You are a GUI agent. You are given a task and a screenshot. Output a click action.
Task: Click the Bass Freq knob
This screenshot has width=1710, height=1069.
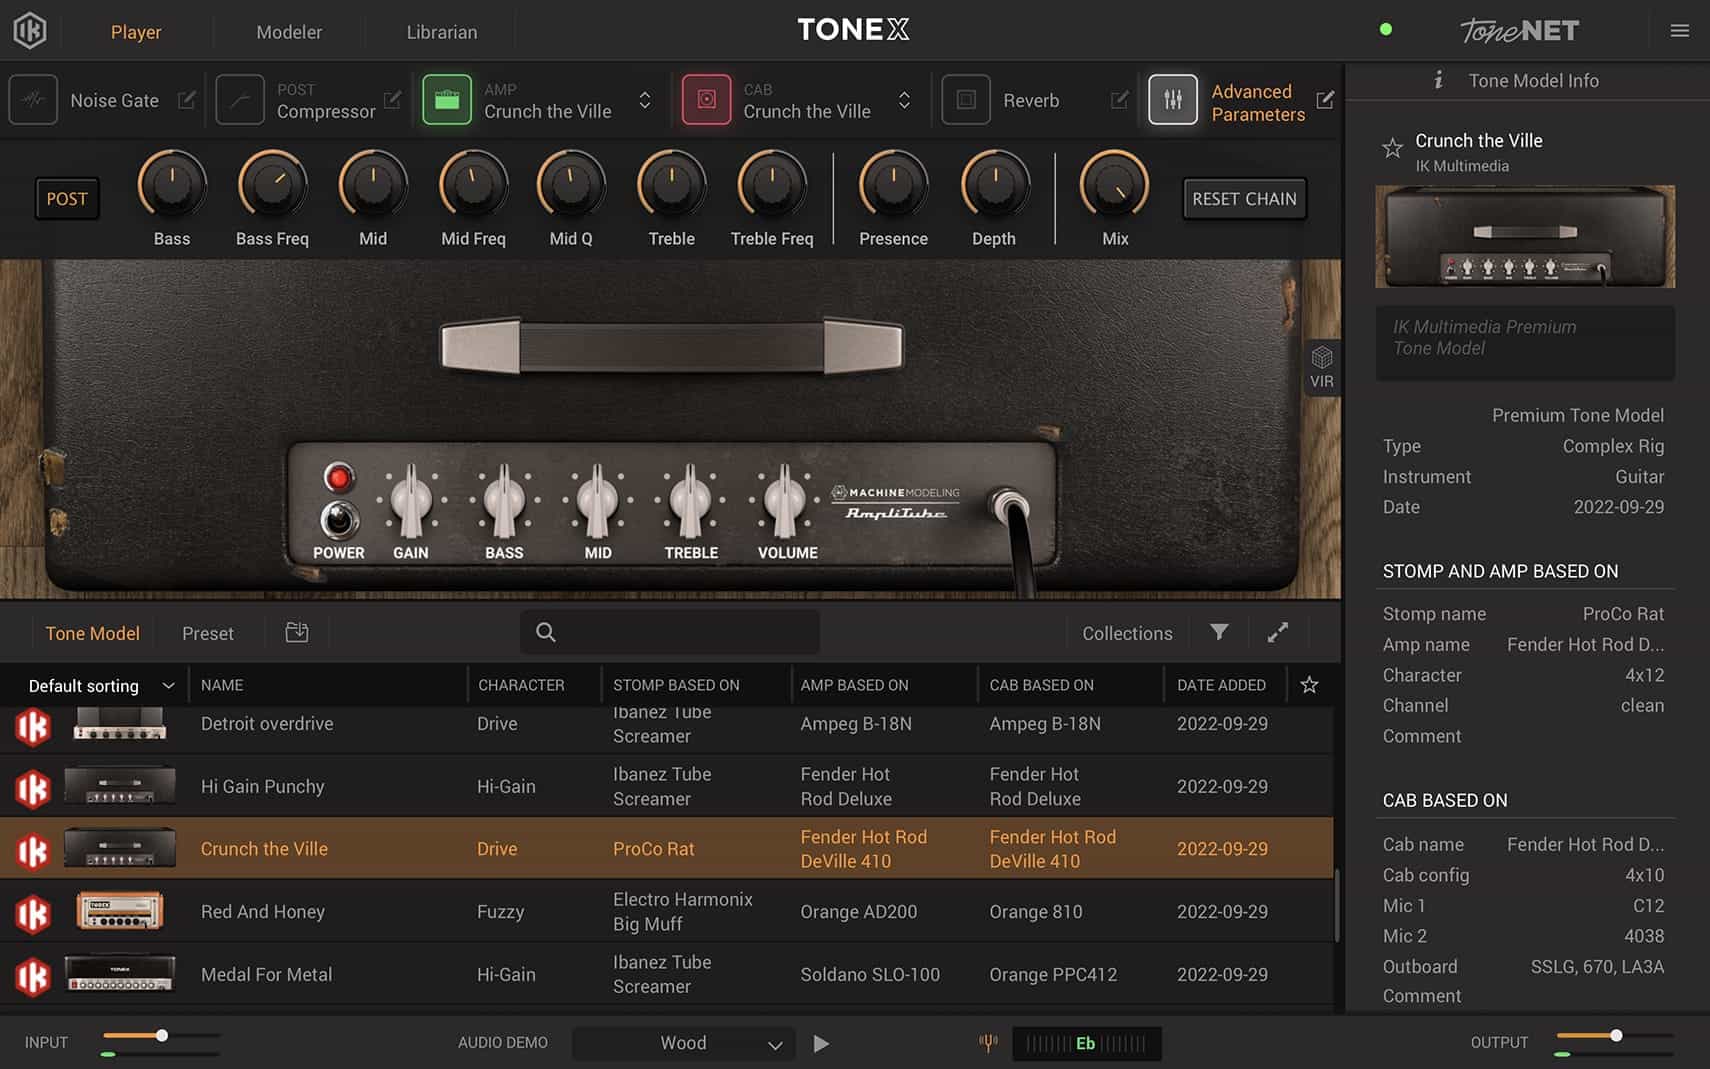point(272,185)
